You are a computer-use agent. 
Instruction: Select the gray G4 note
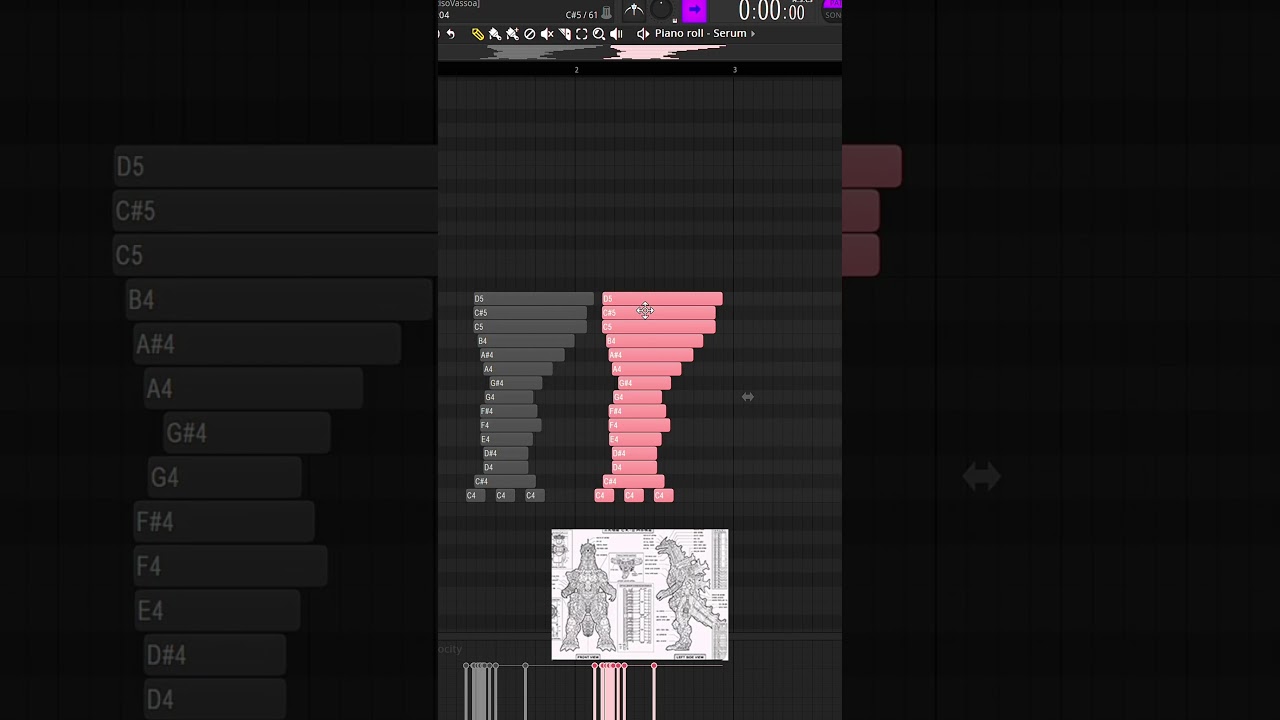[x=509, y=397]
